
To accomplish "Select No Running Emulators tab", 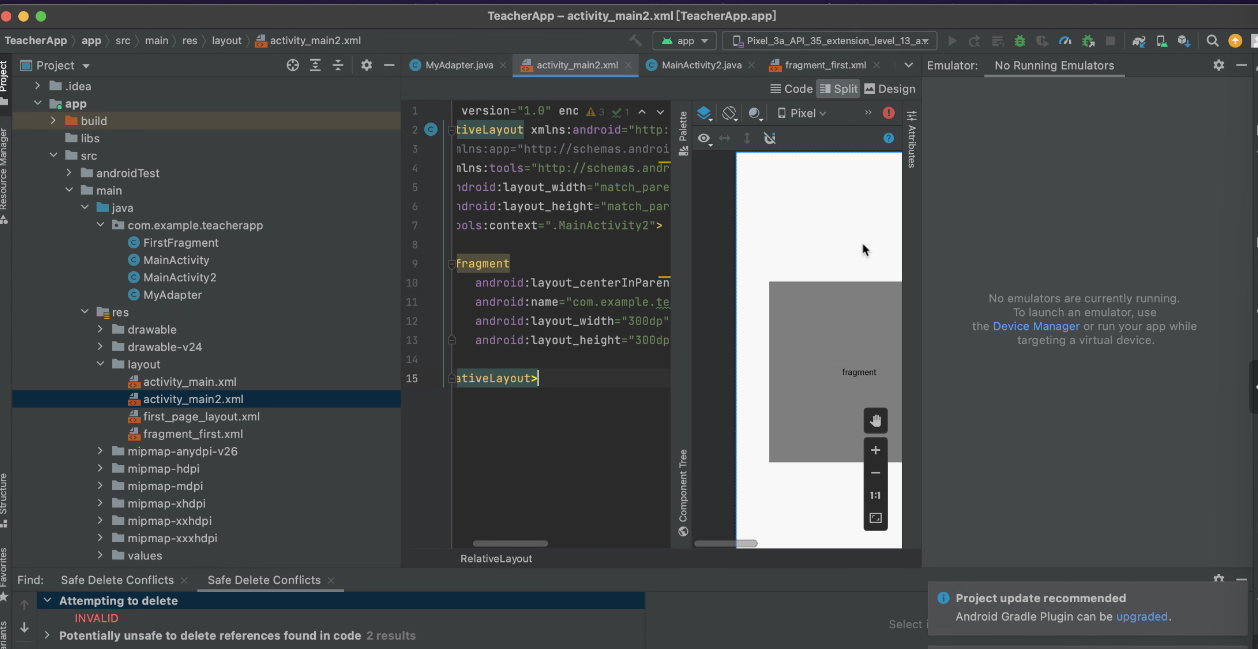I will coord(1054,65).
